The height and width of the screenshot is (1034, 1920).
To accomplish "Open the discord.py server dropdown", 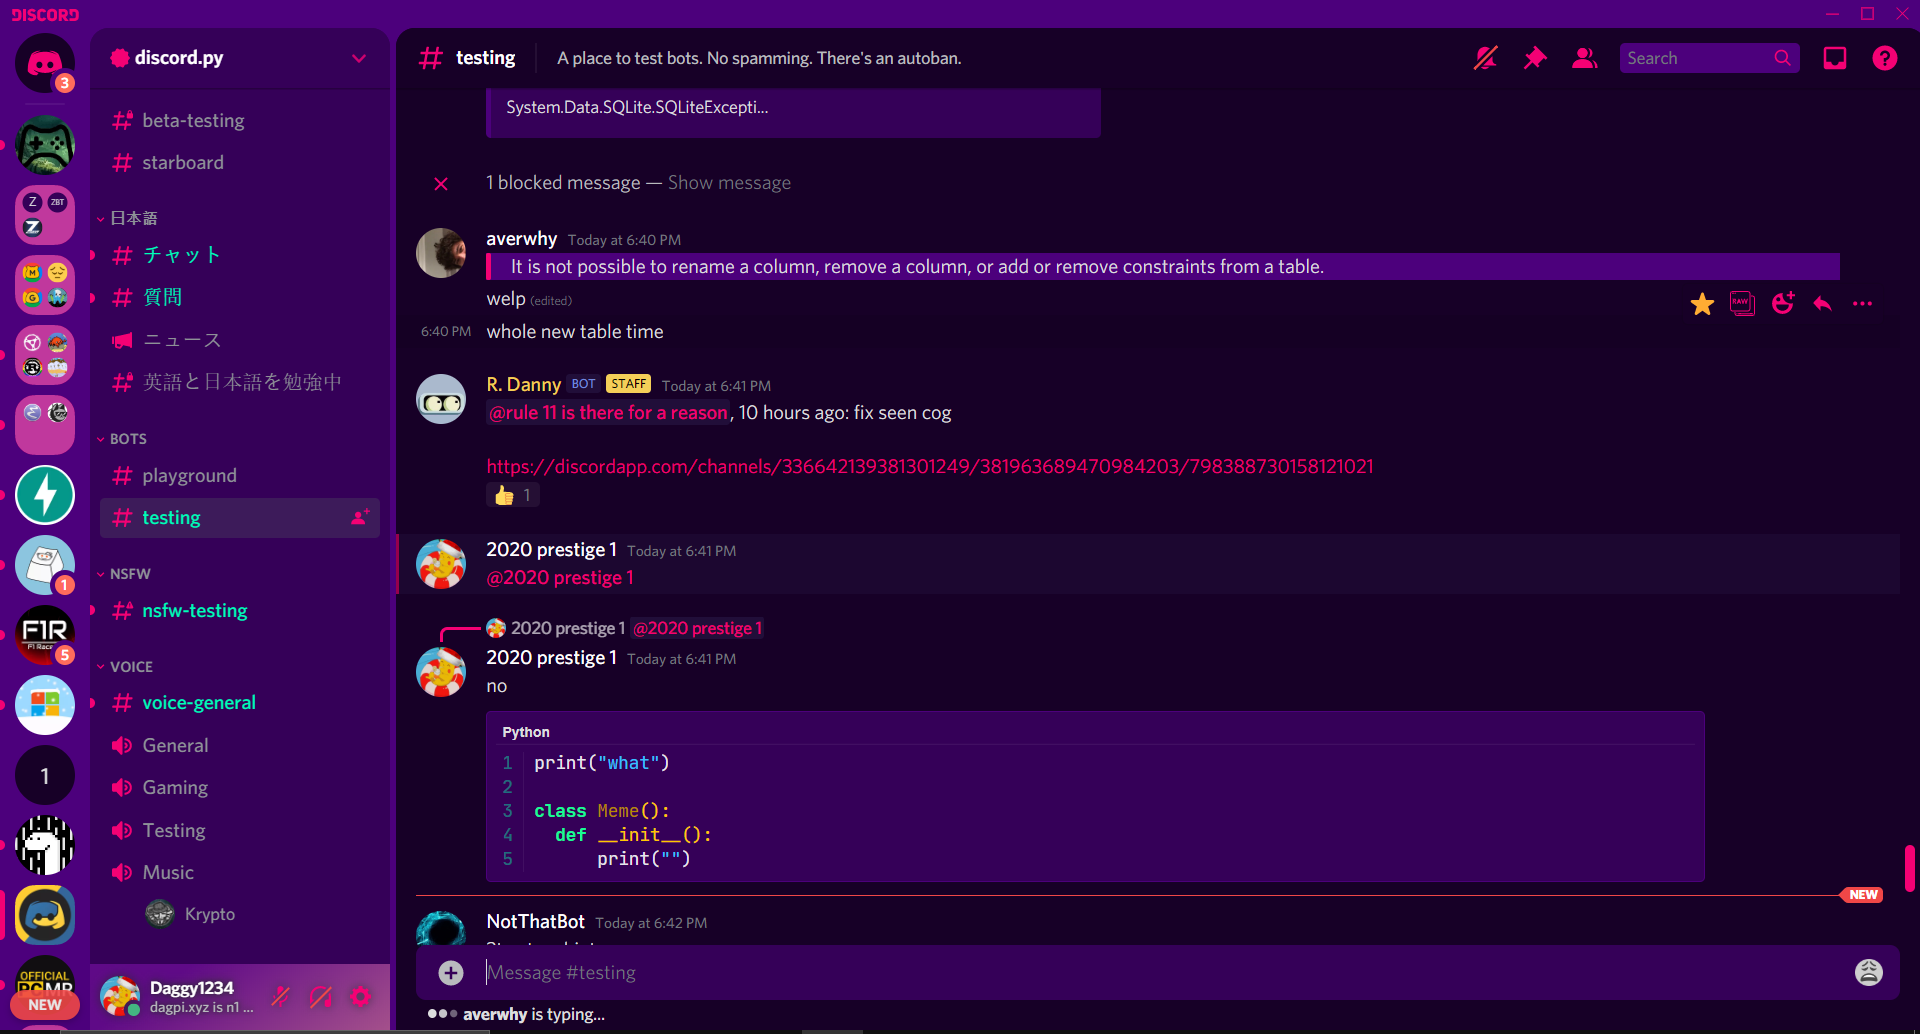I will pos(358,58).
